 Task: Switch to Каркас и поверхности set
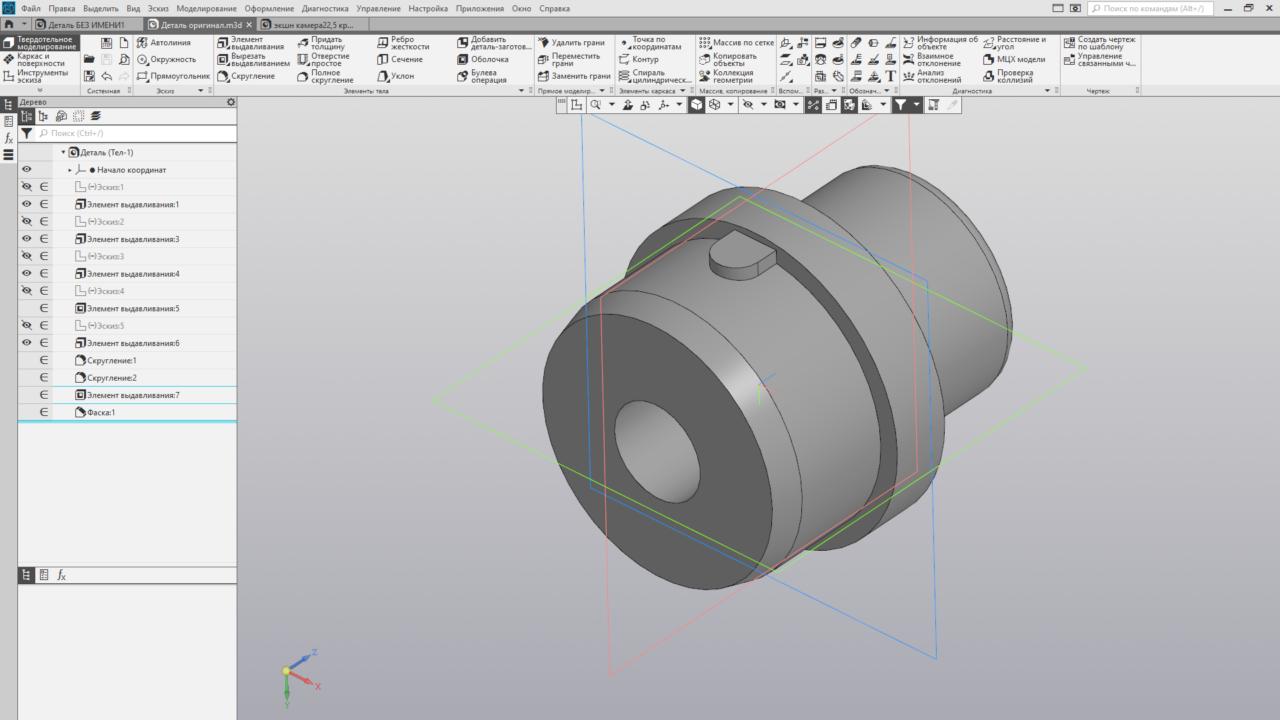click(39, 59)
